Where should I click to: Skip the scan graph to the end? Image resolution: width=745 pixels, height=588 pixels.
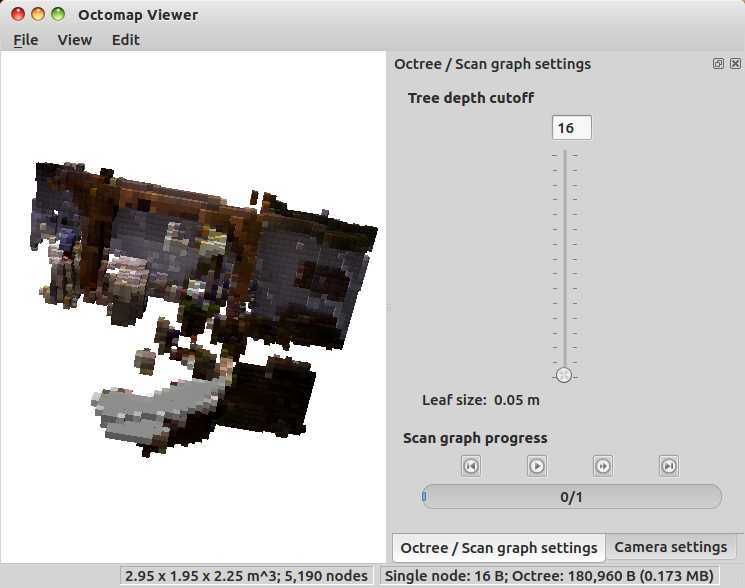(x=669, y=466)
